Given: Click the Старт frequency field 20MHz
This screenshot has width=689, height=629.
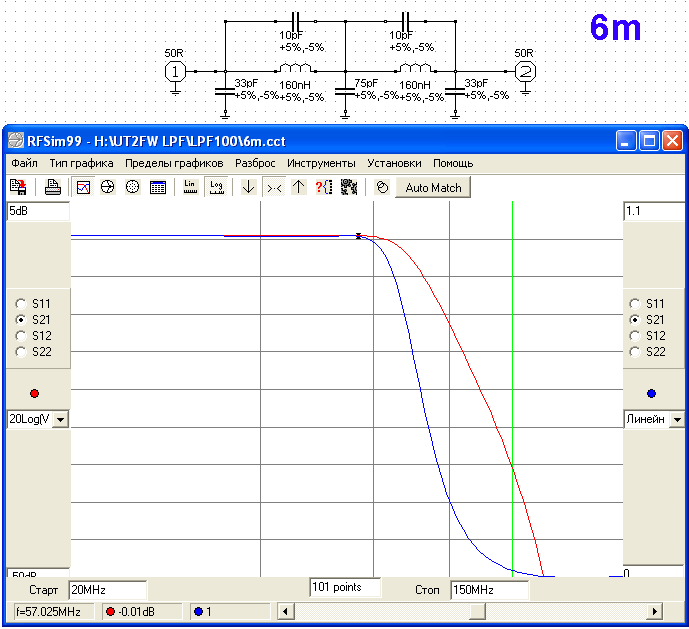Looking at the screenshot, I should click(x=108, y=590).
